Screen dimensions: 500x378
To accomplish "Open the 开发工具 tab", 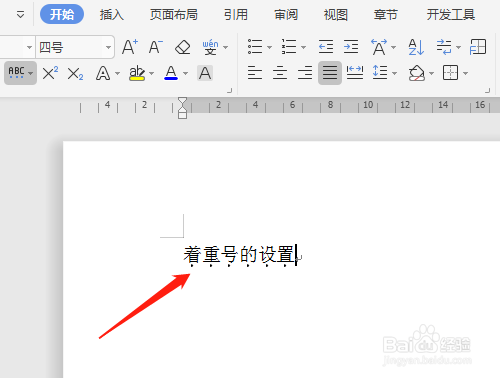I will (451, 15).
